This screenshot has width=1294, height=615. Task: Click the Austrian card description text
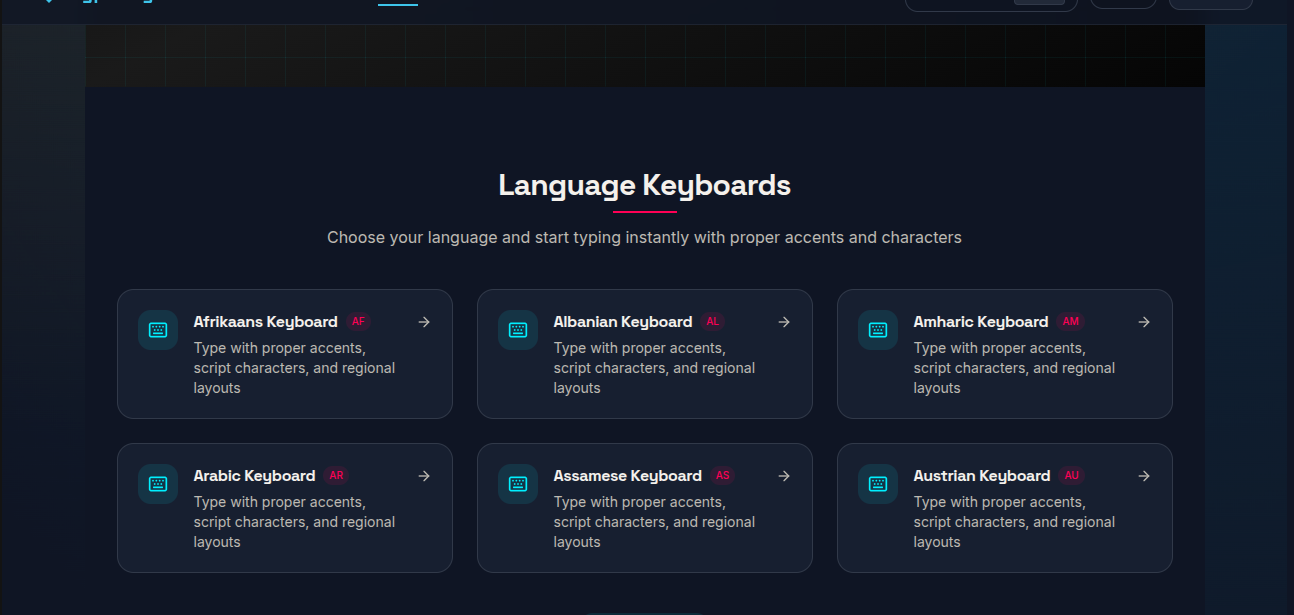(1015, 522)
